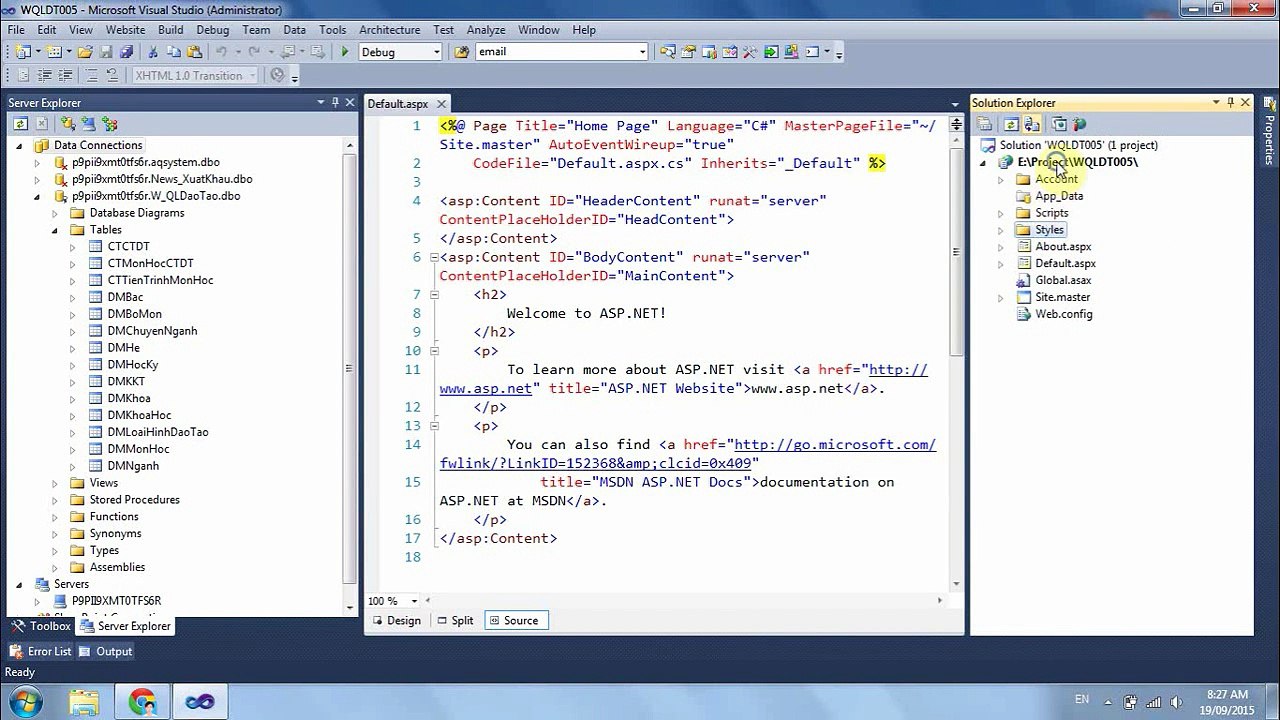Expand the Default.aspx node in Solution Explorer
The height and width of the screenshot is (720, 1280).
click(1000, 264)
